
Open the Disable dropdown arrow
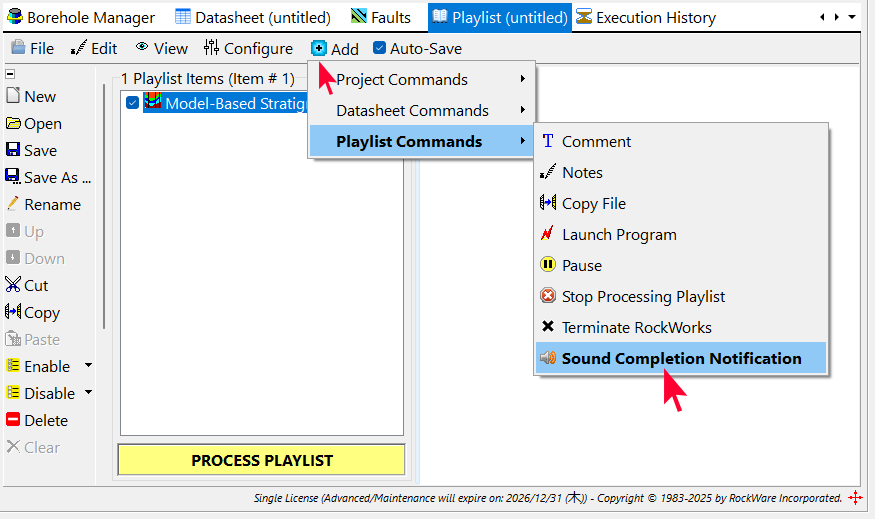[x=88, y=393]
